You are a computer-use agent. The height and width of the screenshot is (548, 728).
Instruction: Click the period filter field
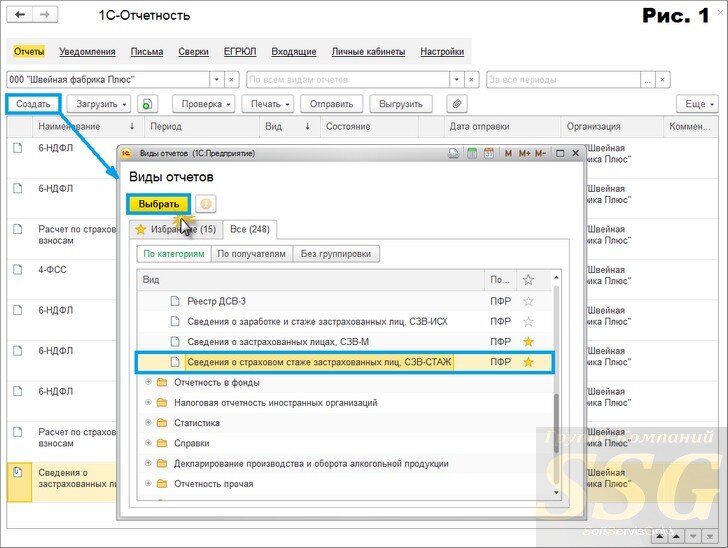(563, 79)
